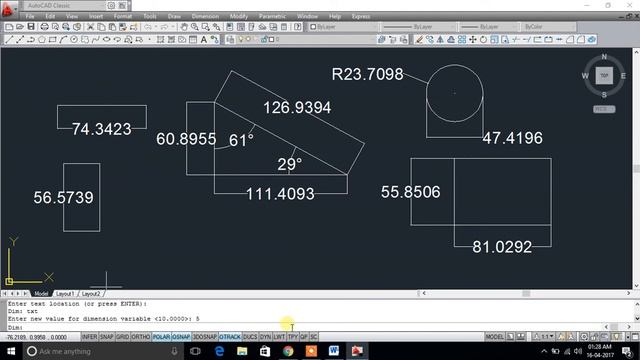This screenshot has width=640, height=360.
Task: Select the Rectangle draw tool
Action: pos(52,40)
